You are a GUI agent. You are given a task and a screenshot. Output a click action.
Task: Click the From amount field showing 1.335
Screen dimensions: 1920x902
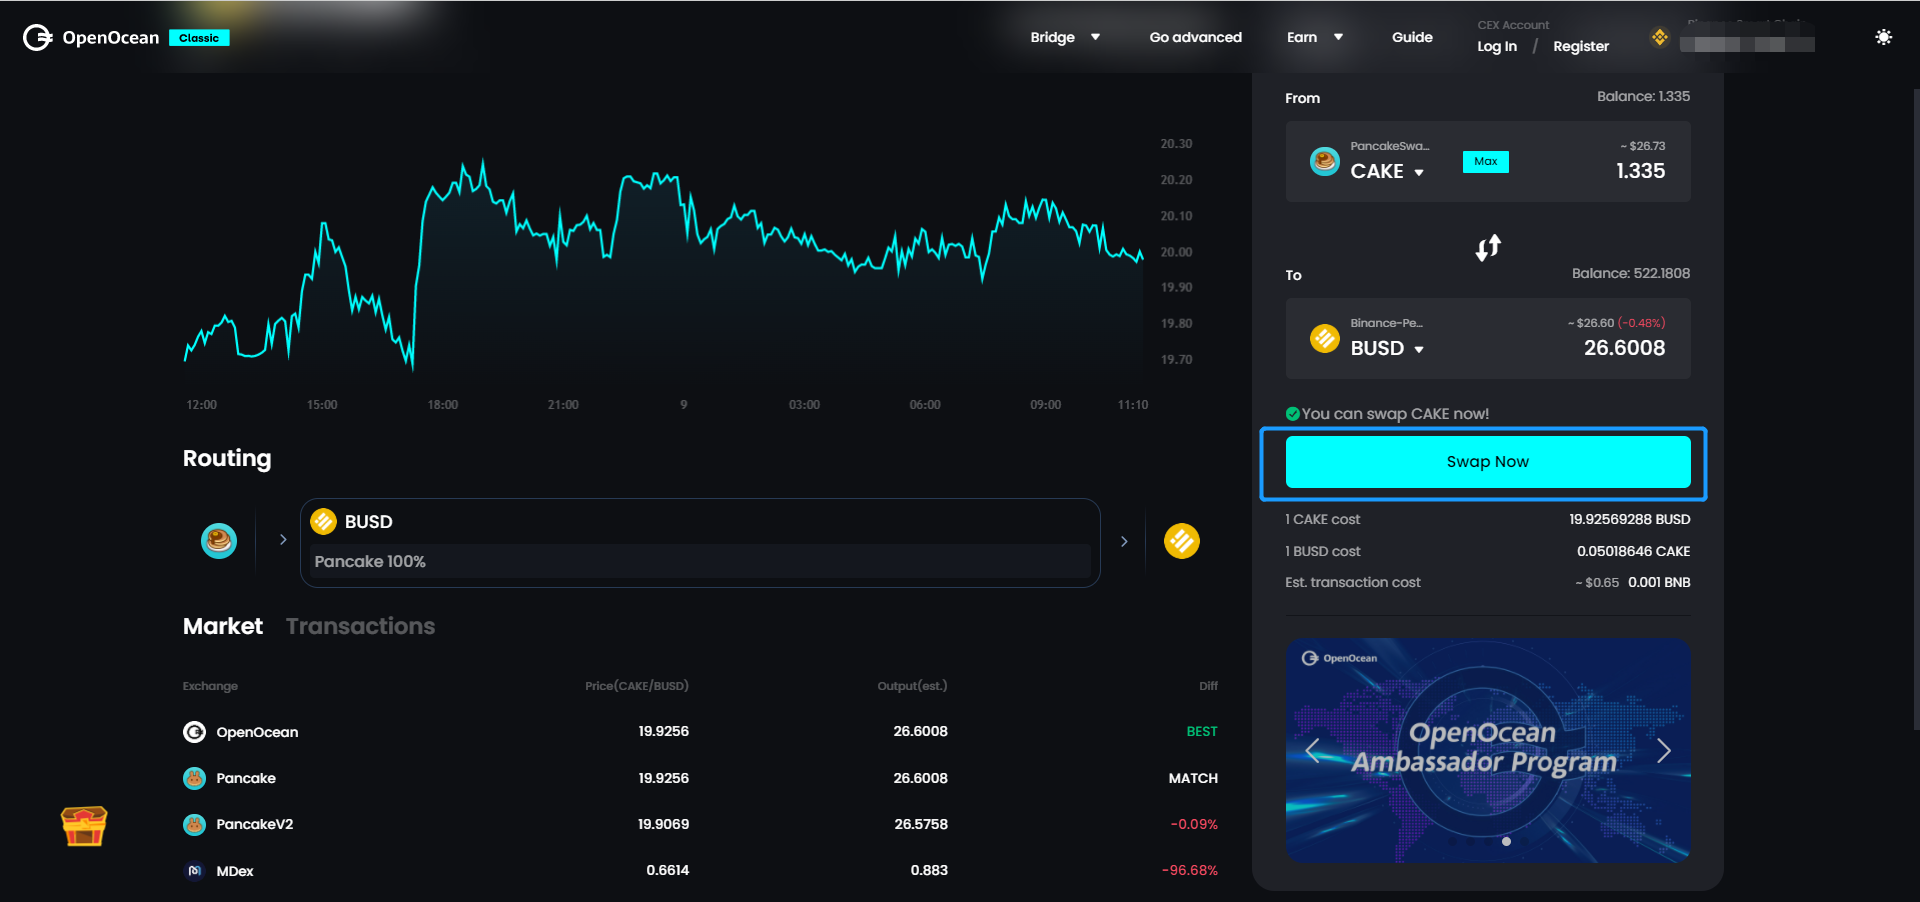(1641, 171)
